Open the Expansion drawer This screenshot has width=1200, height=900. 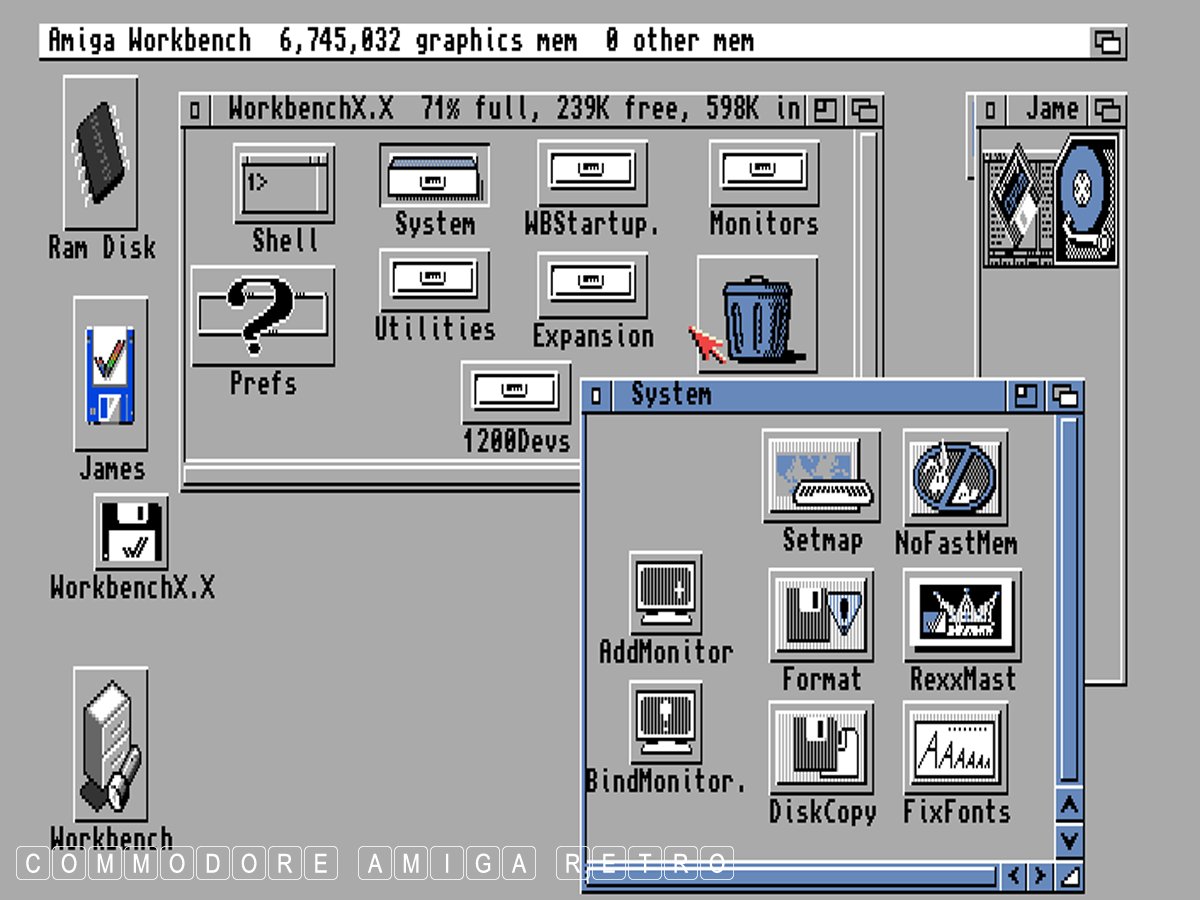(592, 285)
